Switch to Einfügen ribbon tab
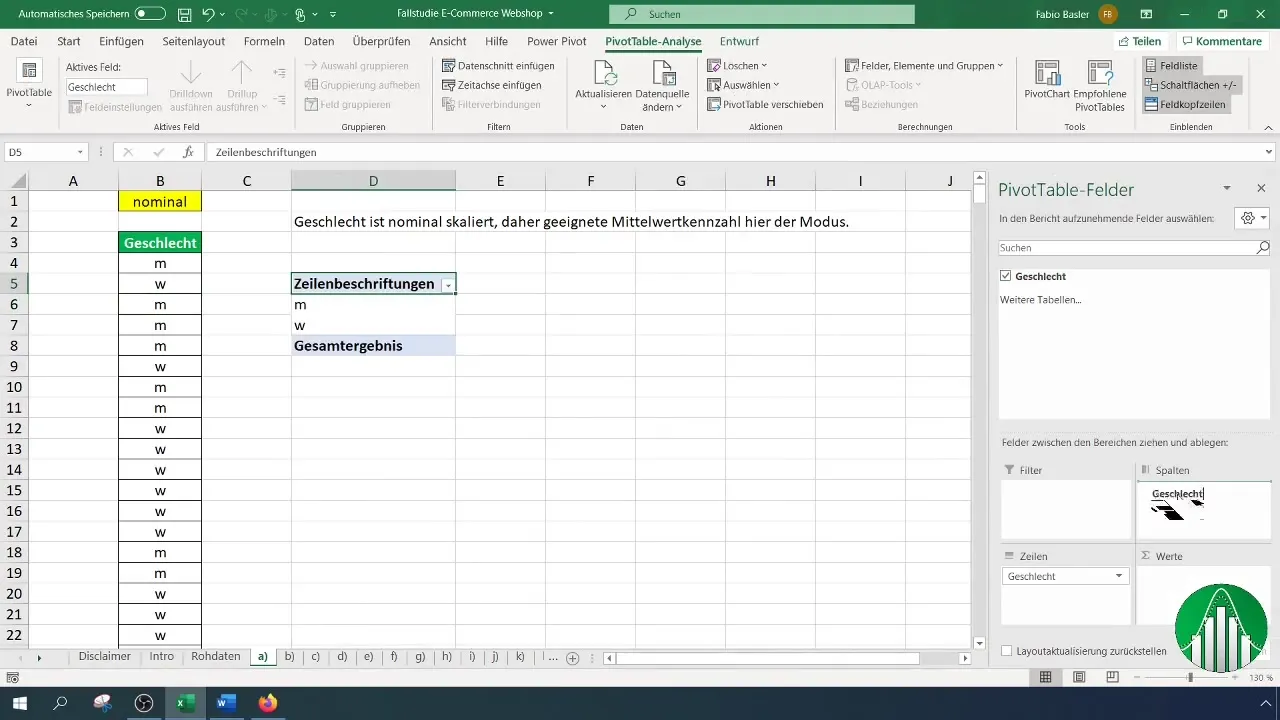 click(121, 41)
